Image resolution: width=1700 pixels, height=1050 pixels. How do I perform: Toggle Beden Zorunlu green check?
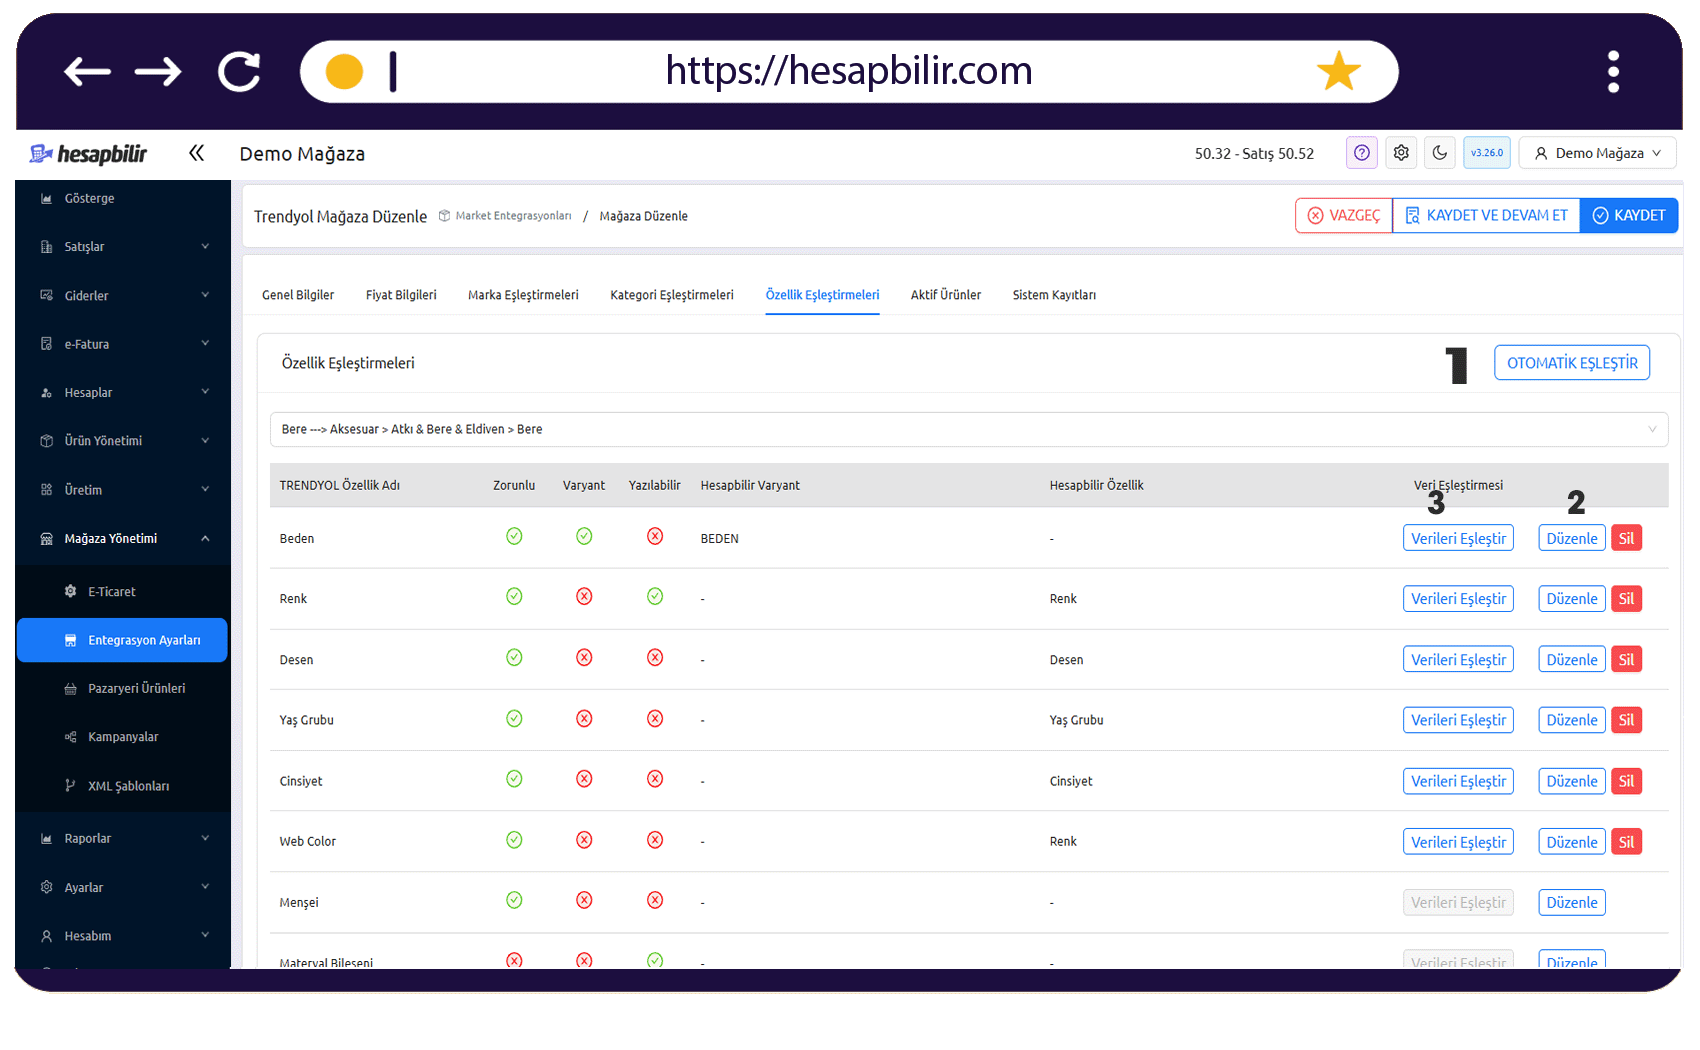514,536
